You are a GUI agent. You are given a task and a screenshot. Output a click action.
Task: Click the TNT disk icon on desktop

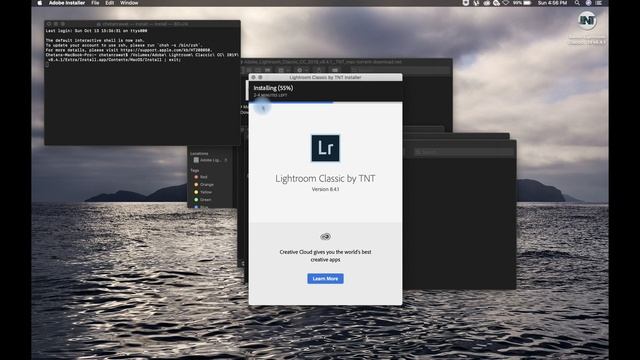click(x=587, y=20)
